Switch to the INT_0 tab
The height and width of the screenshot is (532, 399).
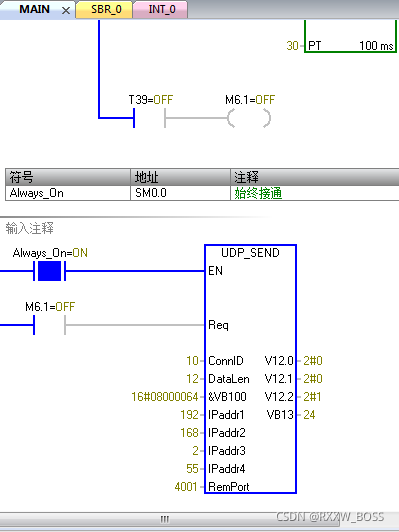click(160, 9)
